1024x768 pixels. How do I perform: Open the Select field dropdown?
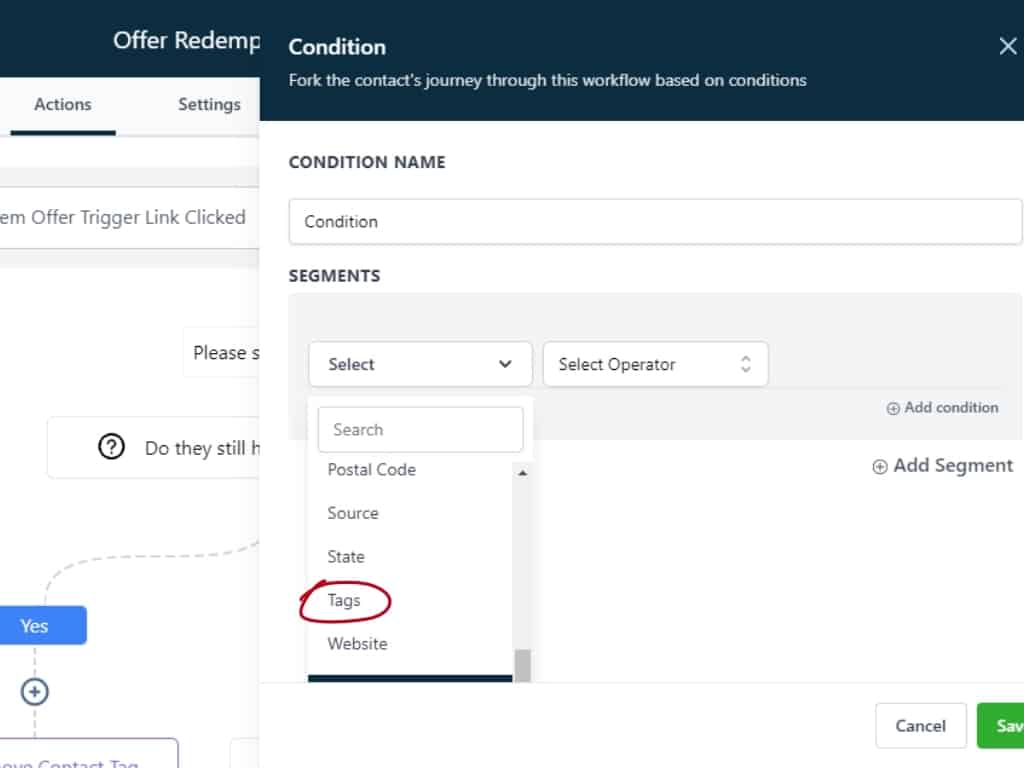(x=420, y=364)
